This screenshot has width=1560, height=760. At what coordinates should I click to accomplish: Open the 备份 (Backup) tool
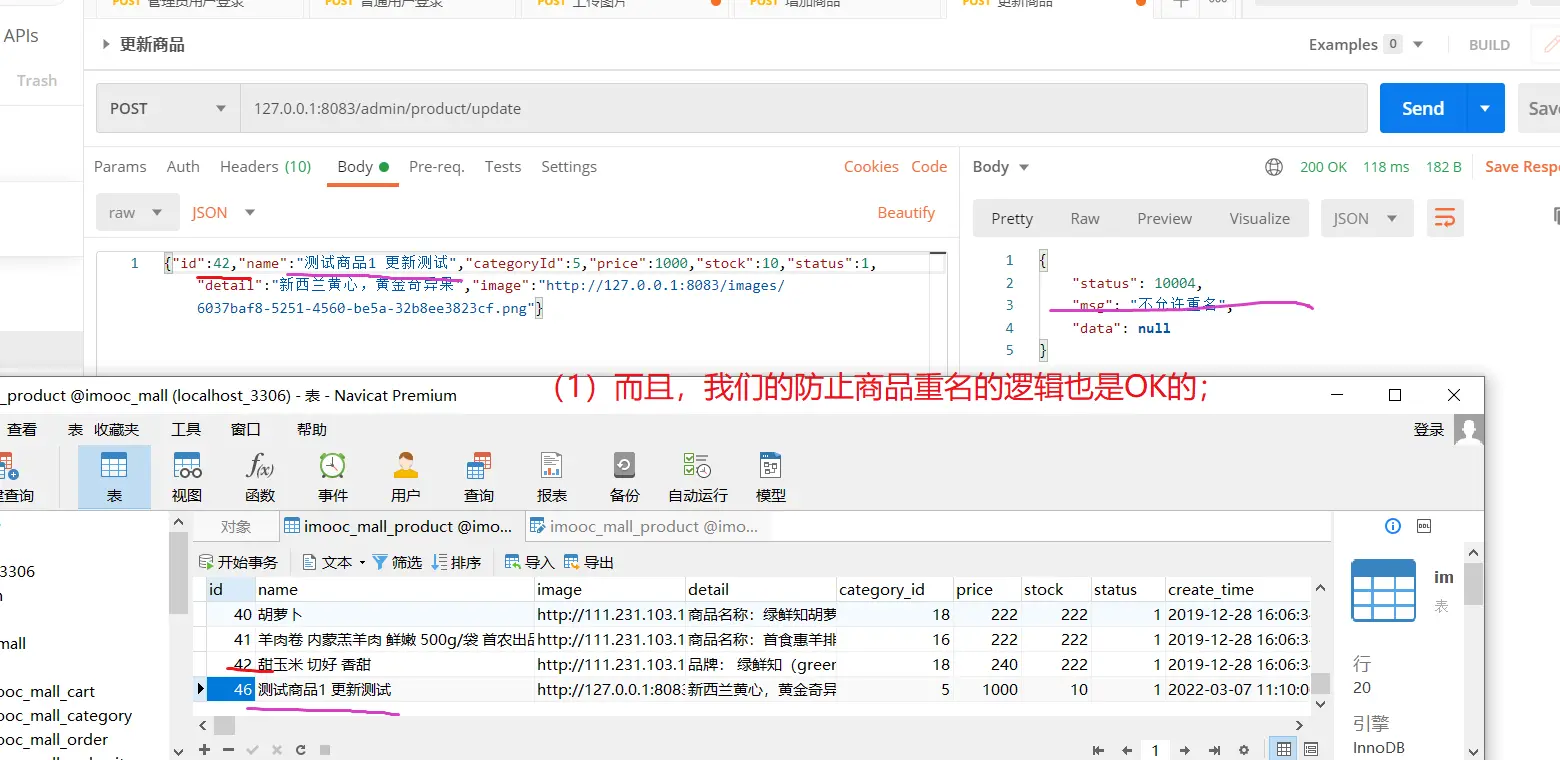[624, 476]
